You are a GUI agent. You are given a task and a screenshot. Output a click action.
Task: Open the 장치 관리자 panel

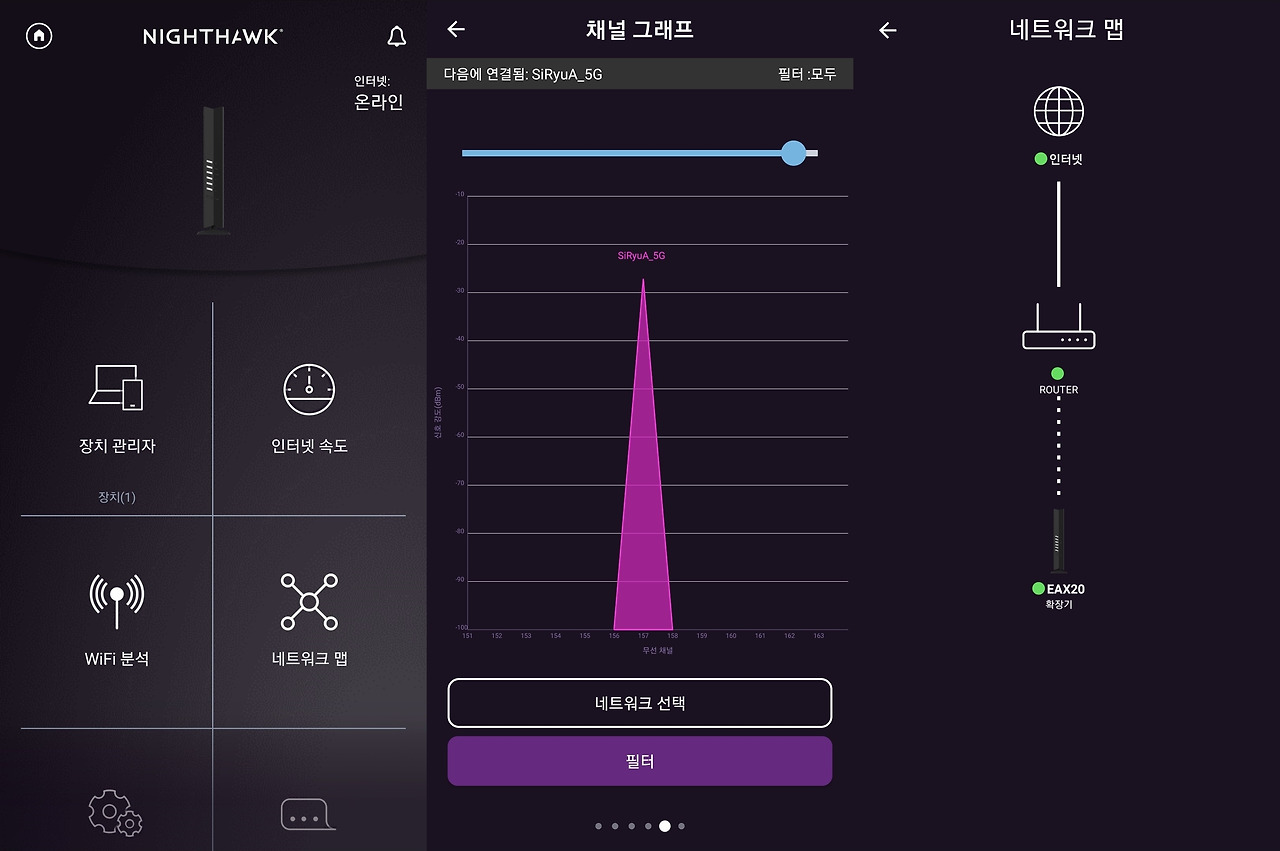(x=115, y=410)
